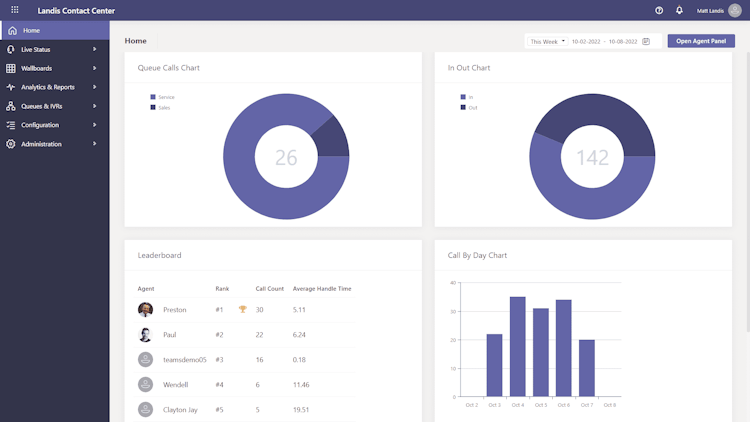Image resolution: width=750 pixels, height=422 pixels.
Task: Click Wendell's placeholder avatar
Action: pos(145,384)
